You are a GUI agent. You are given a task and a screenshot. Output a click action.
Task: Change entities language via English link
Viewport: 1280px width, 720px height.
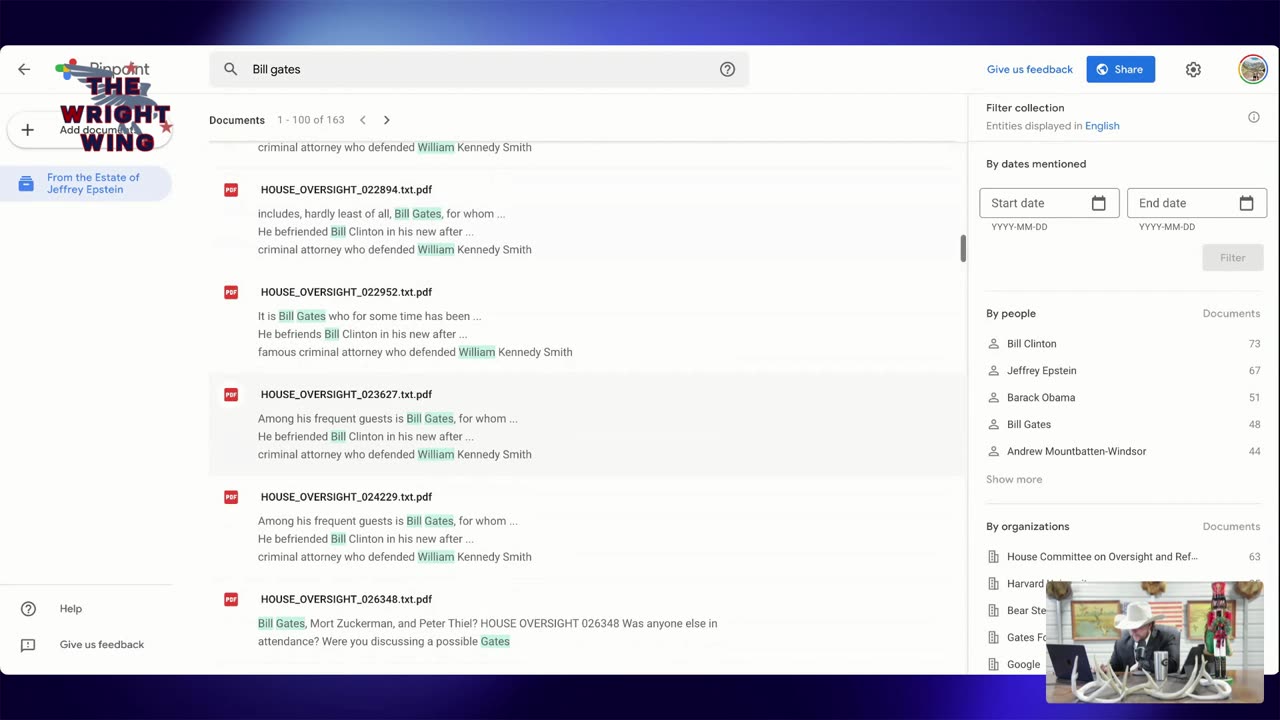click(x=1102, y=126)
